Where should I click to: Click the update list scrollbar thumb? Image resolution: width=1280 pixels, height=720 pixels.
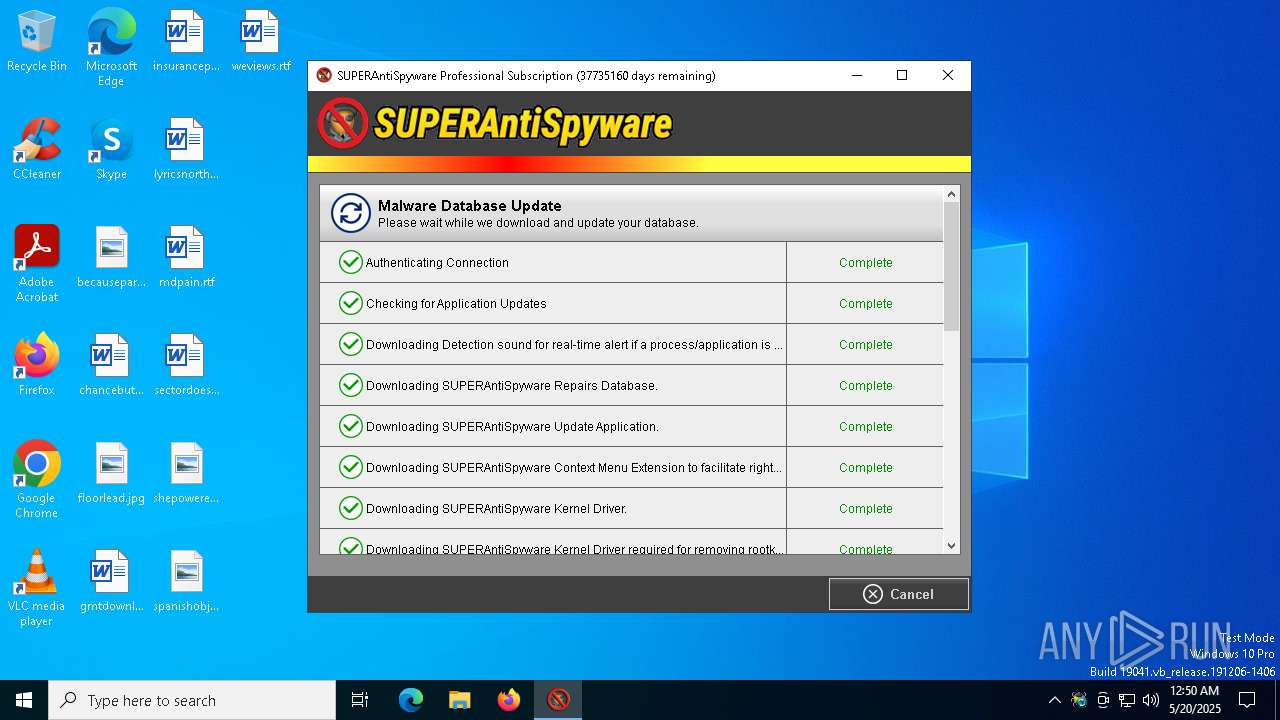[x=951, y=267]
